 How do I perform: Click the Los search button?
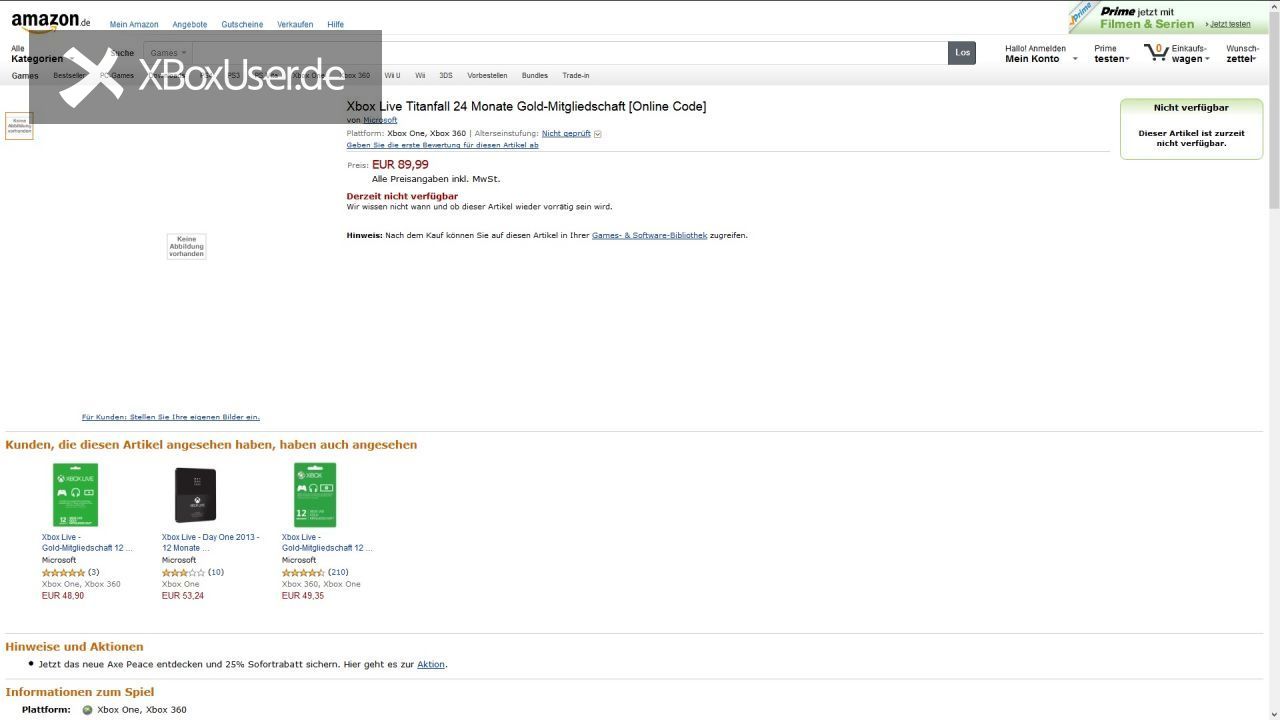click(x=962, y=53)
